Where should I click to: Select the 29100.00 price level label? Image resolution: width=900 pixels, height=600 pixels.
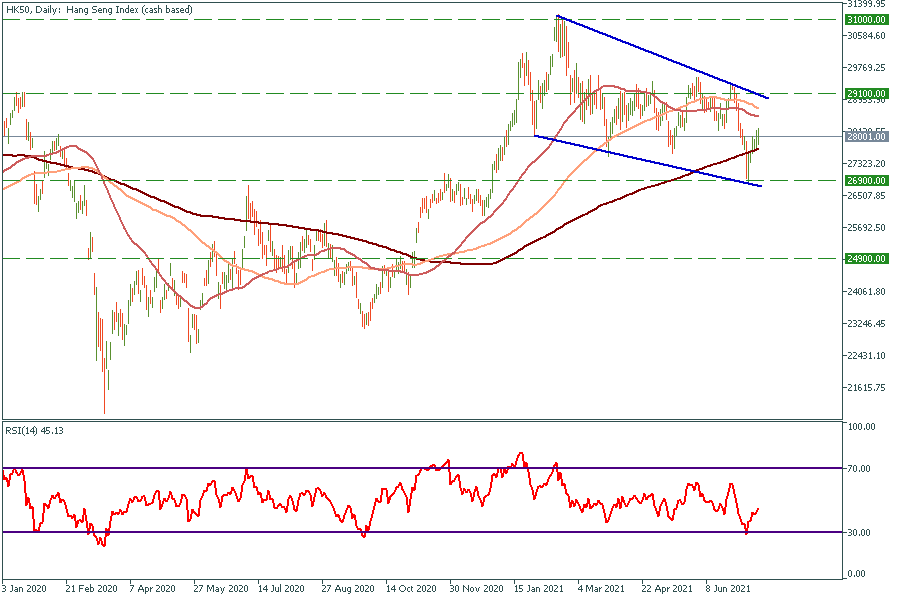866,93
